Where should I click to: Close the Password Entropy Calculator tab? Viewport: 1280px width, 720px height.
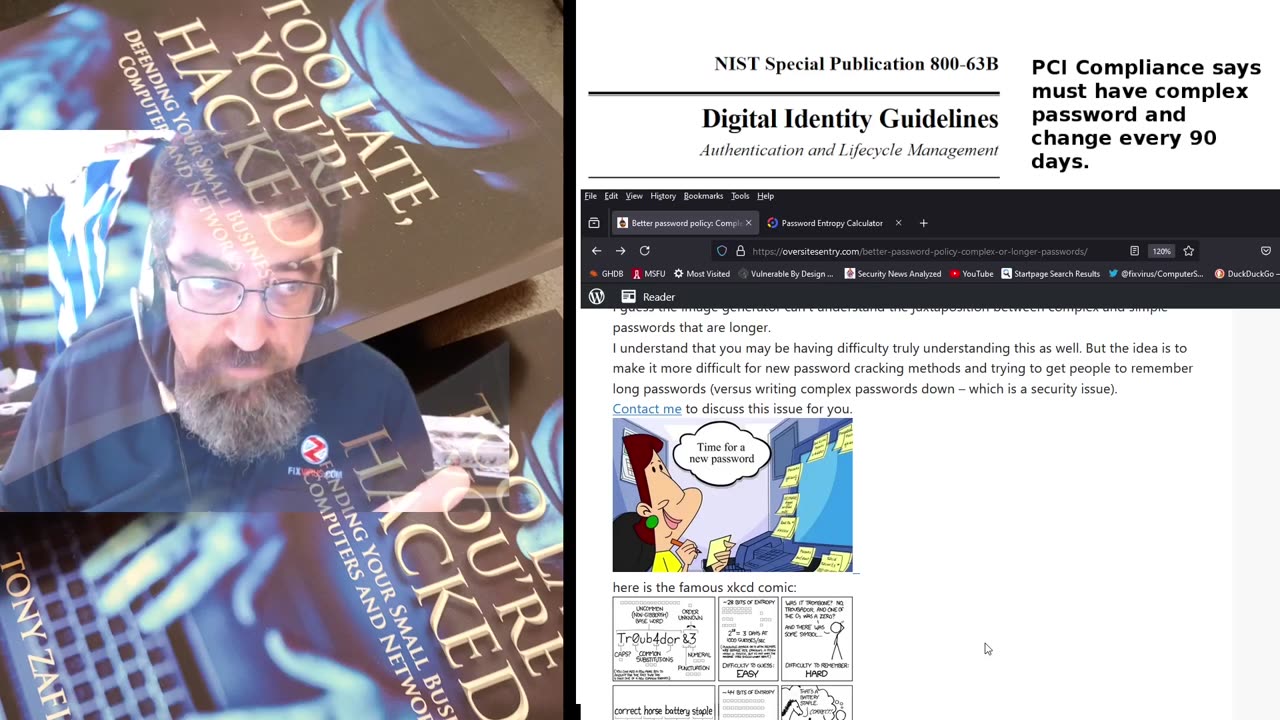pyautogui.click(x=898, y=223)
